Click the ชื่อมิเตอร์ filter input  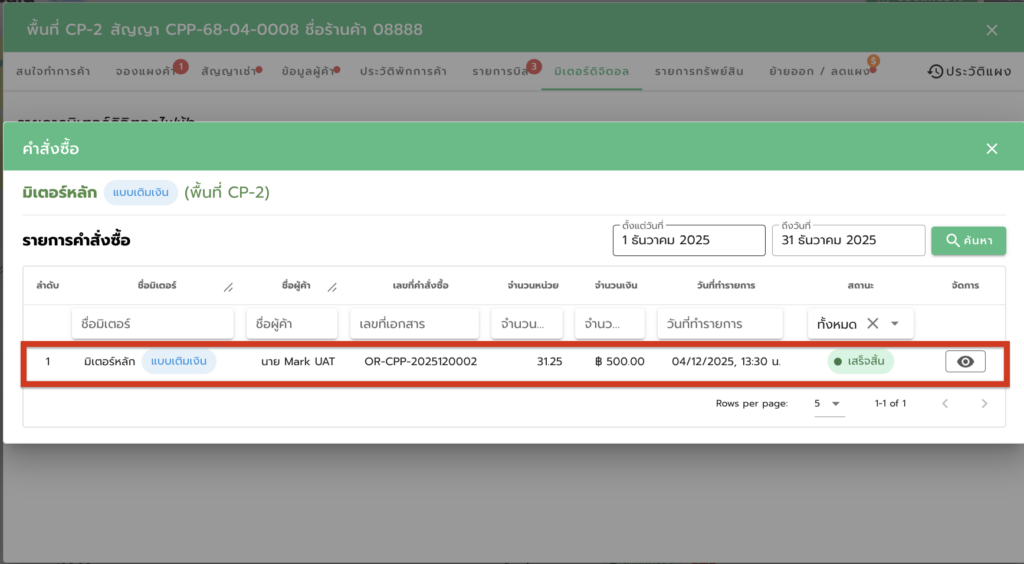tap(152, 324)
